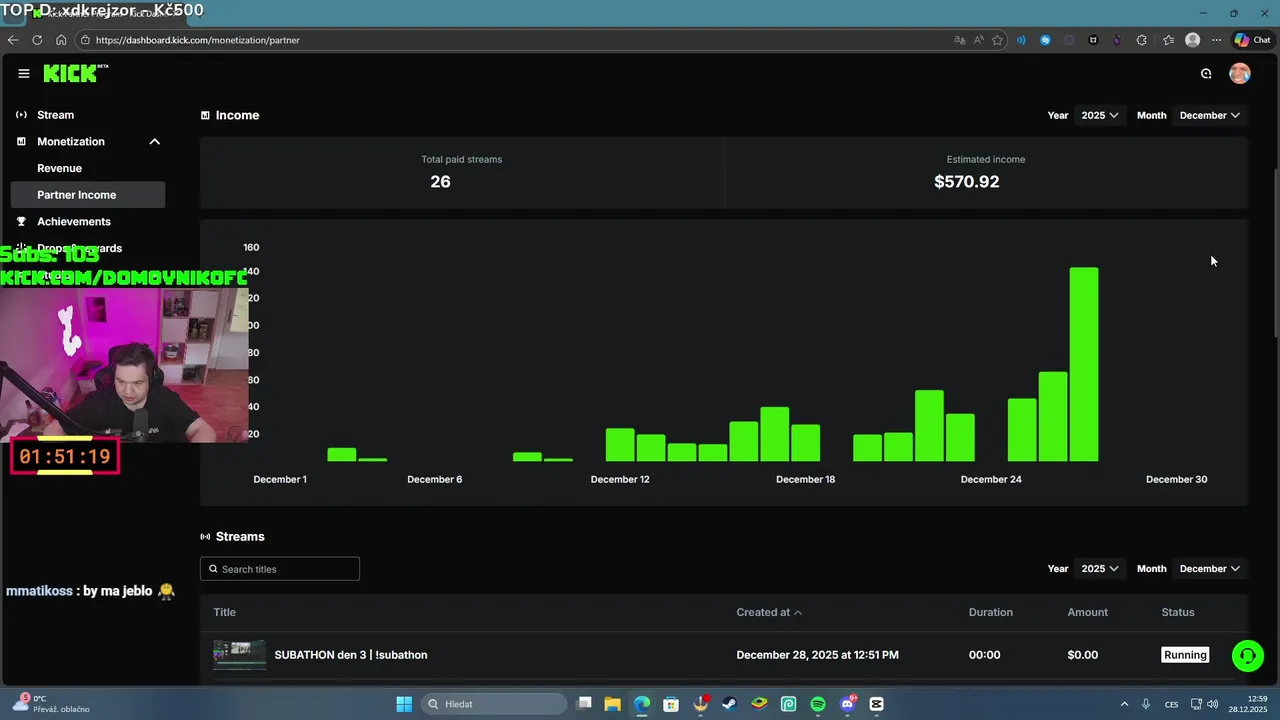Open the Kick hamburger menu
Screen dimensions: 1280x720
coord(24,73)
